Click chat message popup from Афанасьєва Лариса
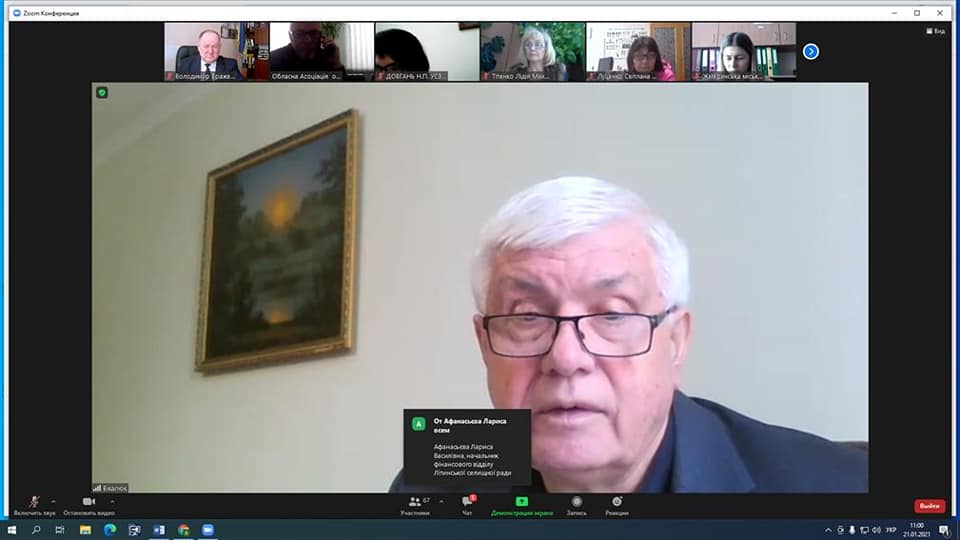The height and width of the screenshot is (540, 960). (467, 447)
